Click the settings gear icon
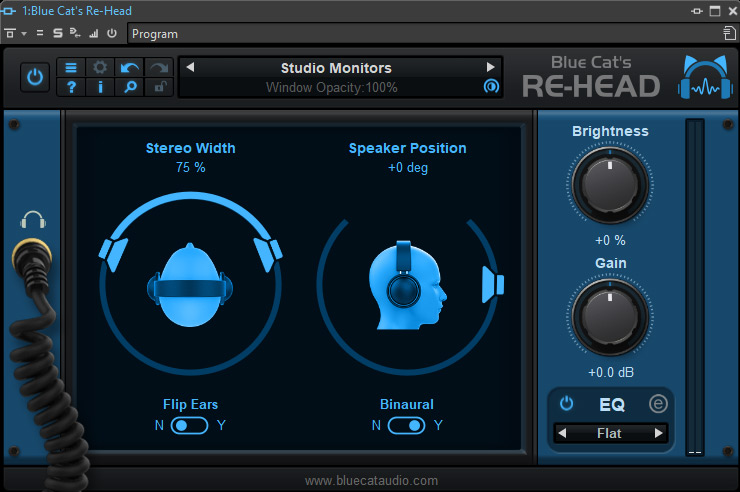Screen dimensions: 740x492 click(101, 68)
